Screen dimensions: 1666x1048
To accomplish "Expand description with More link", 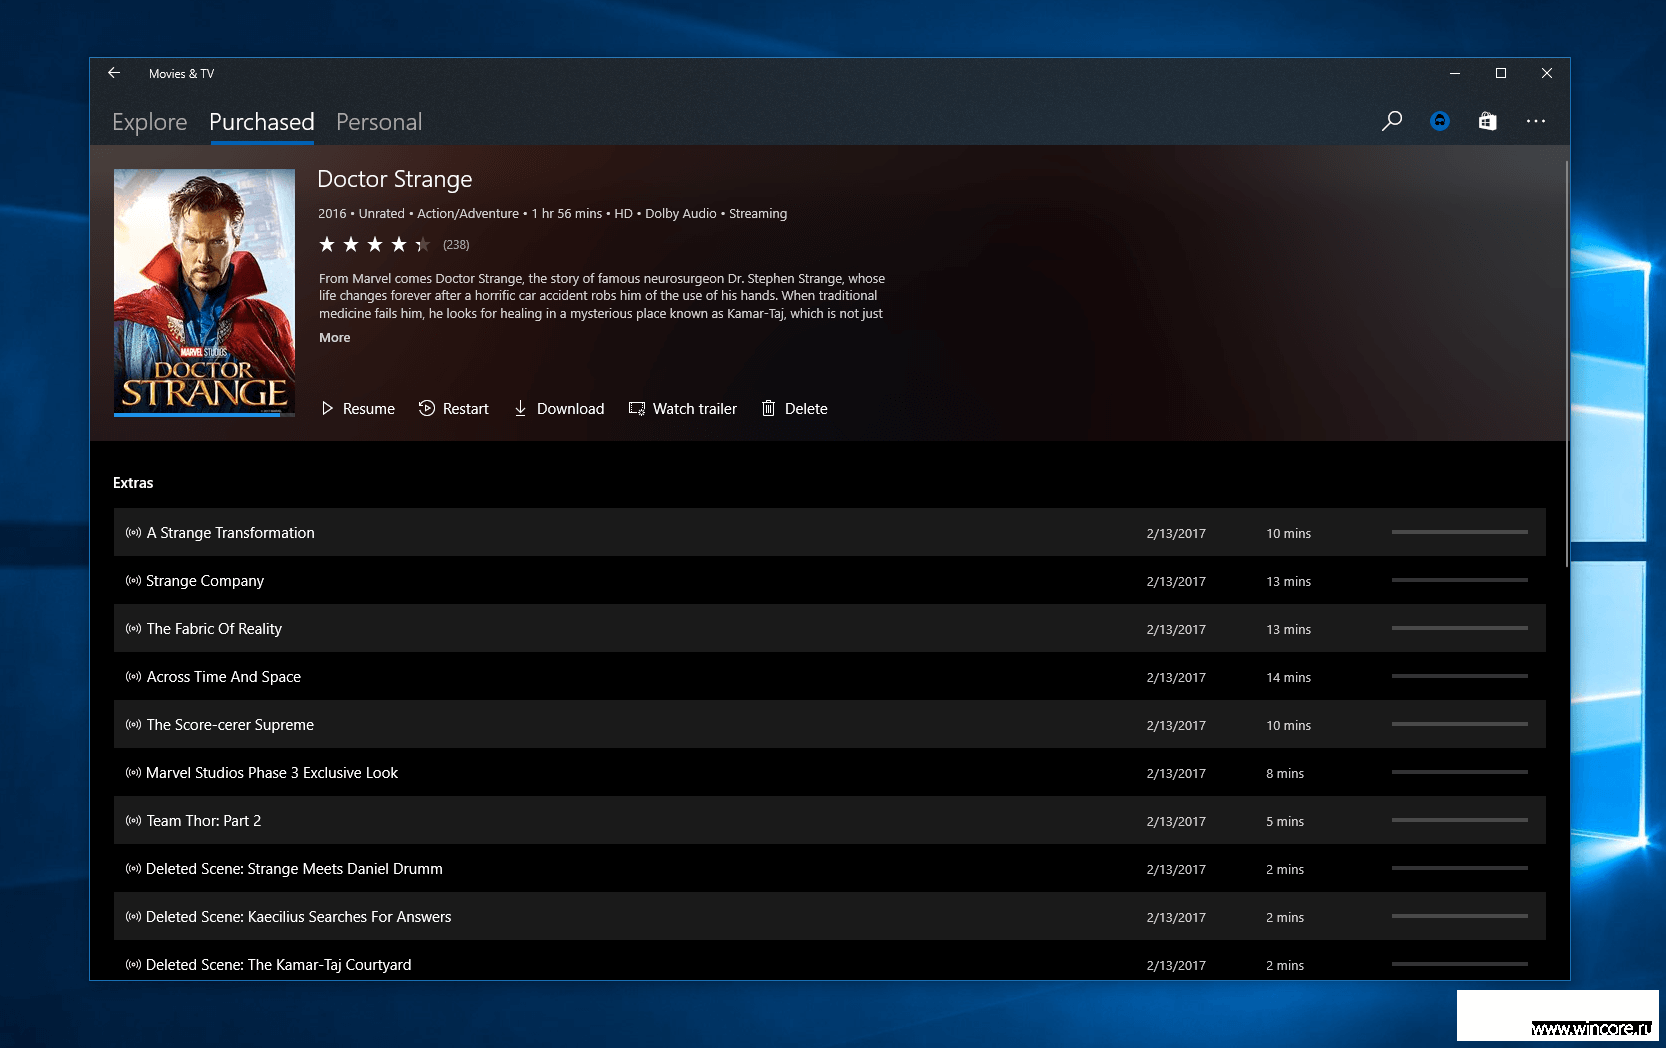I will coord(335,338).
